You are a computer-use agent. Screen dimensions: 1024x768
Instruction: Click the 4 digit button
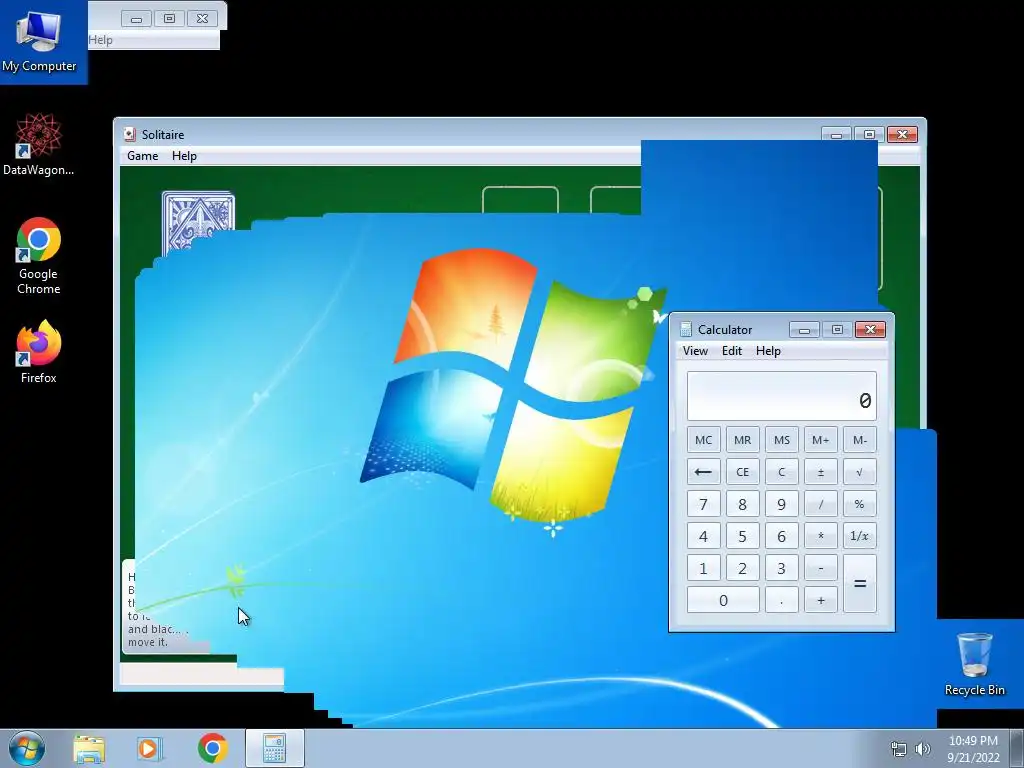[x=703, y=536]
